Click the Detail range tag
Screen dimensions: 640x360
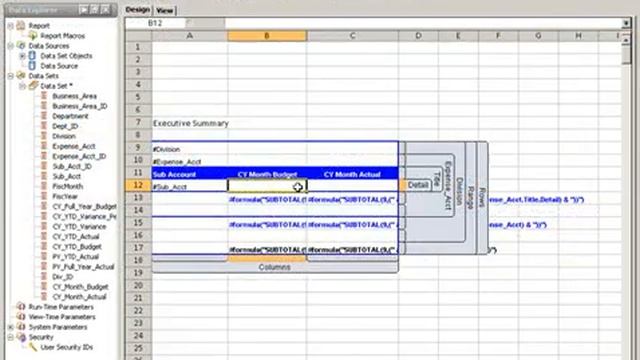pyautogui.click(x=418, y=185)
